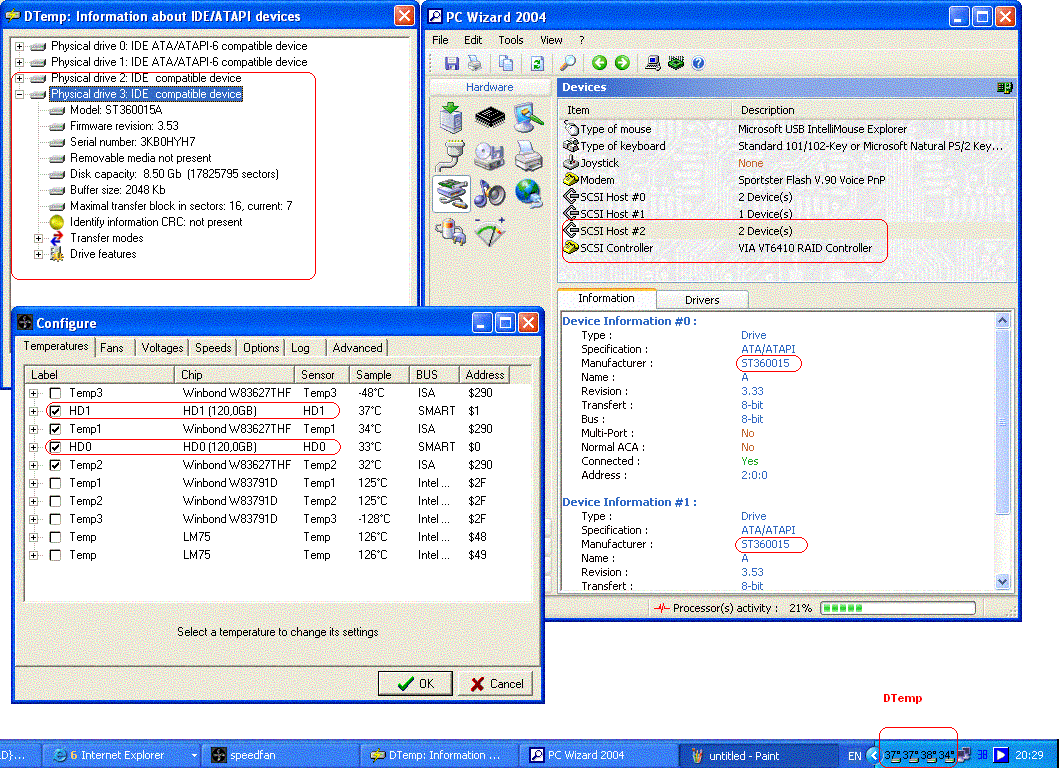1059x768 pixels.
Task: Click the network computers tray icon
Action: pos(965,754)
